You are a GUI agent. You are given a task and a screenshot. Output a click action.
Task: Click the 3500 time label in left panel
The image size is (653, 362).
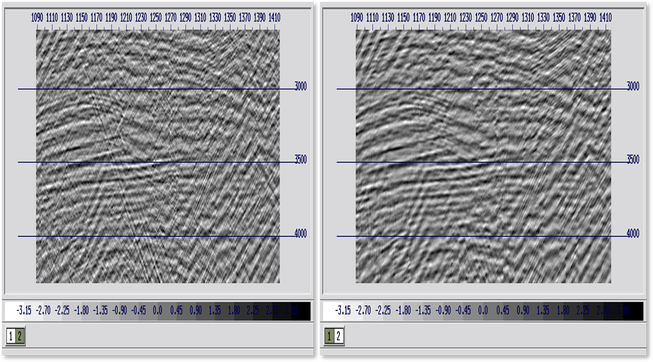(x=301, y=160)
